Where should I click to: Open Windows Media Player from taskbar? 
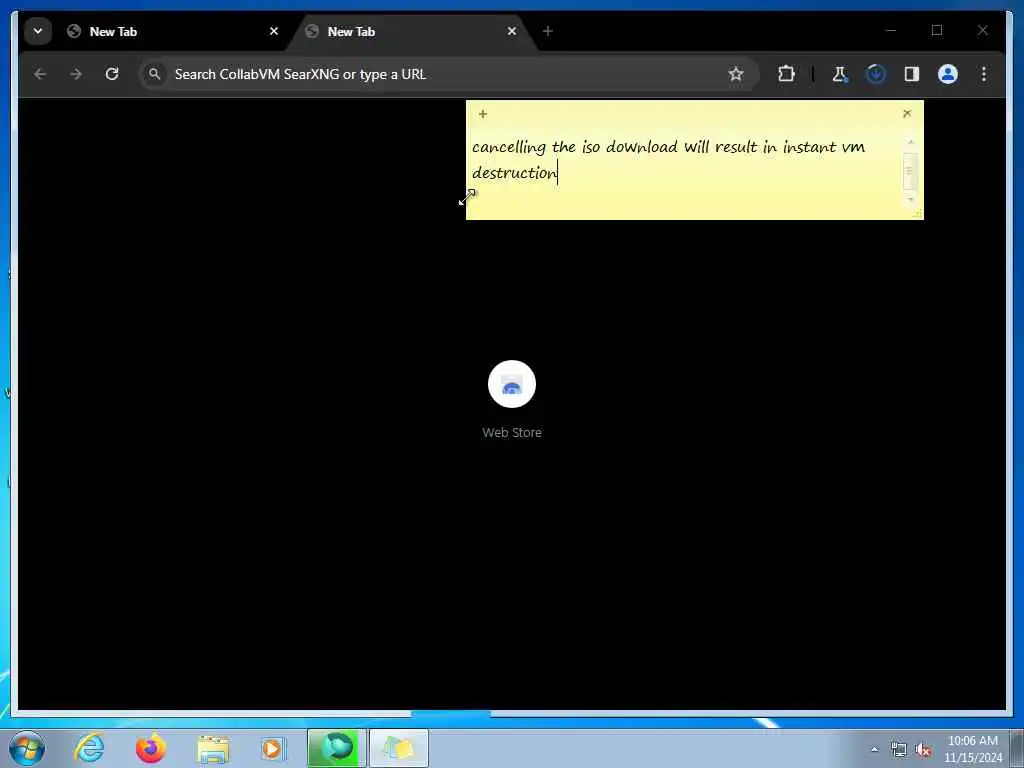tap(273, 748)
